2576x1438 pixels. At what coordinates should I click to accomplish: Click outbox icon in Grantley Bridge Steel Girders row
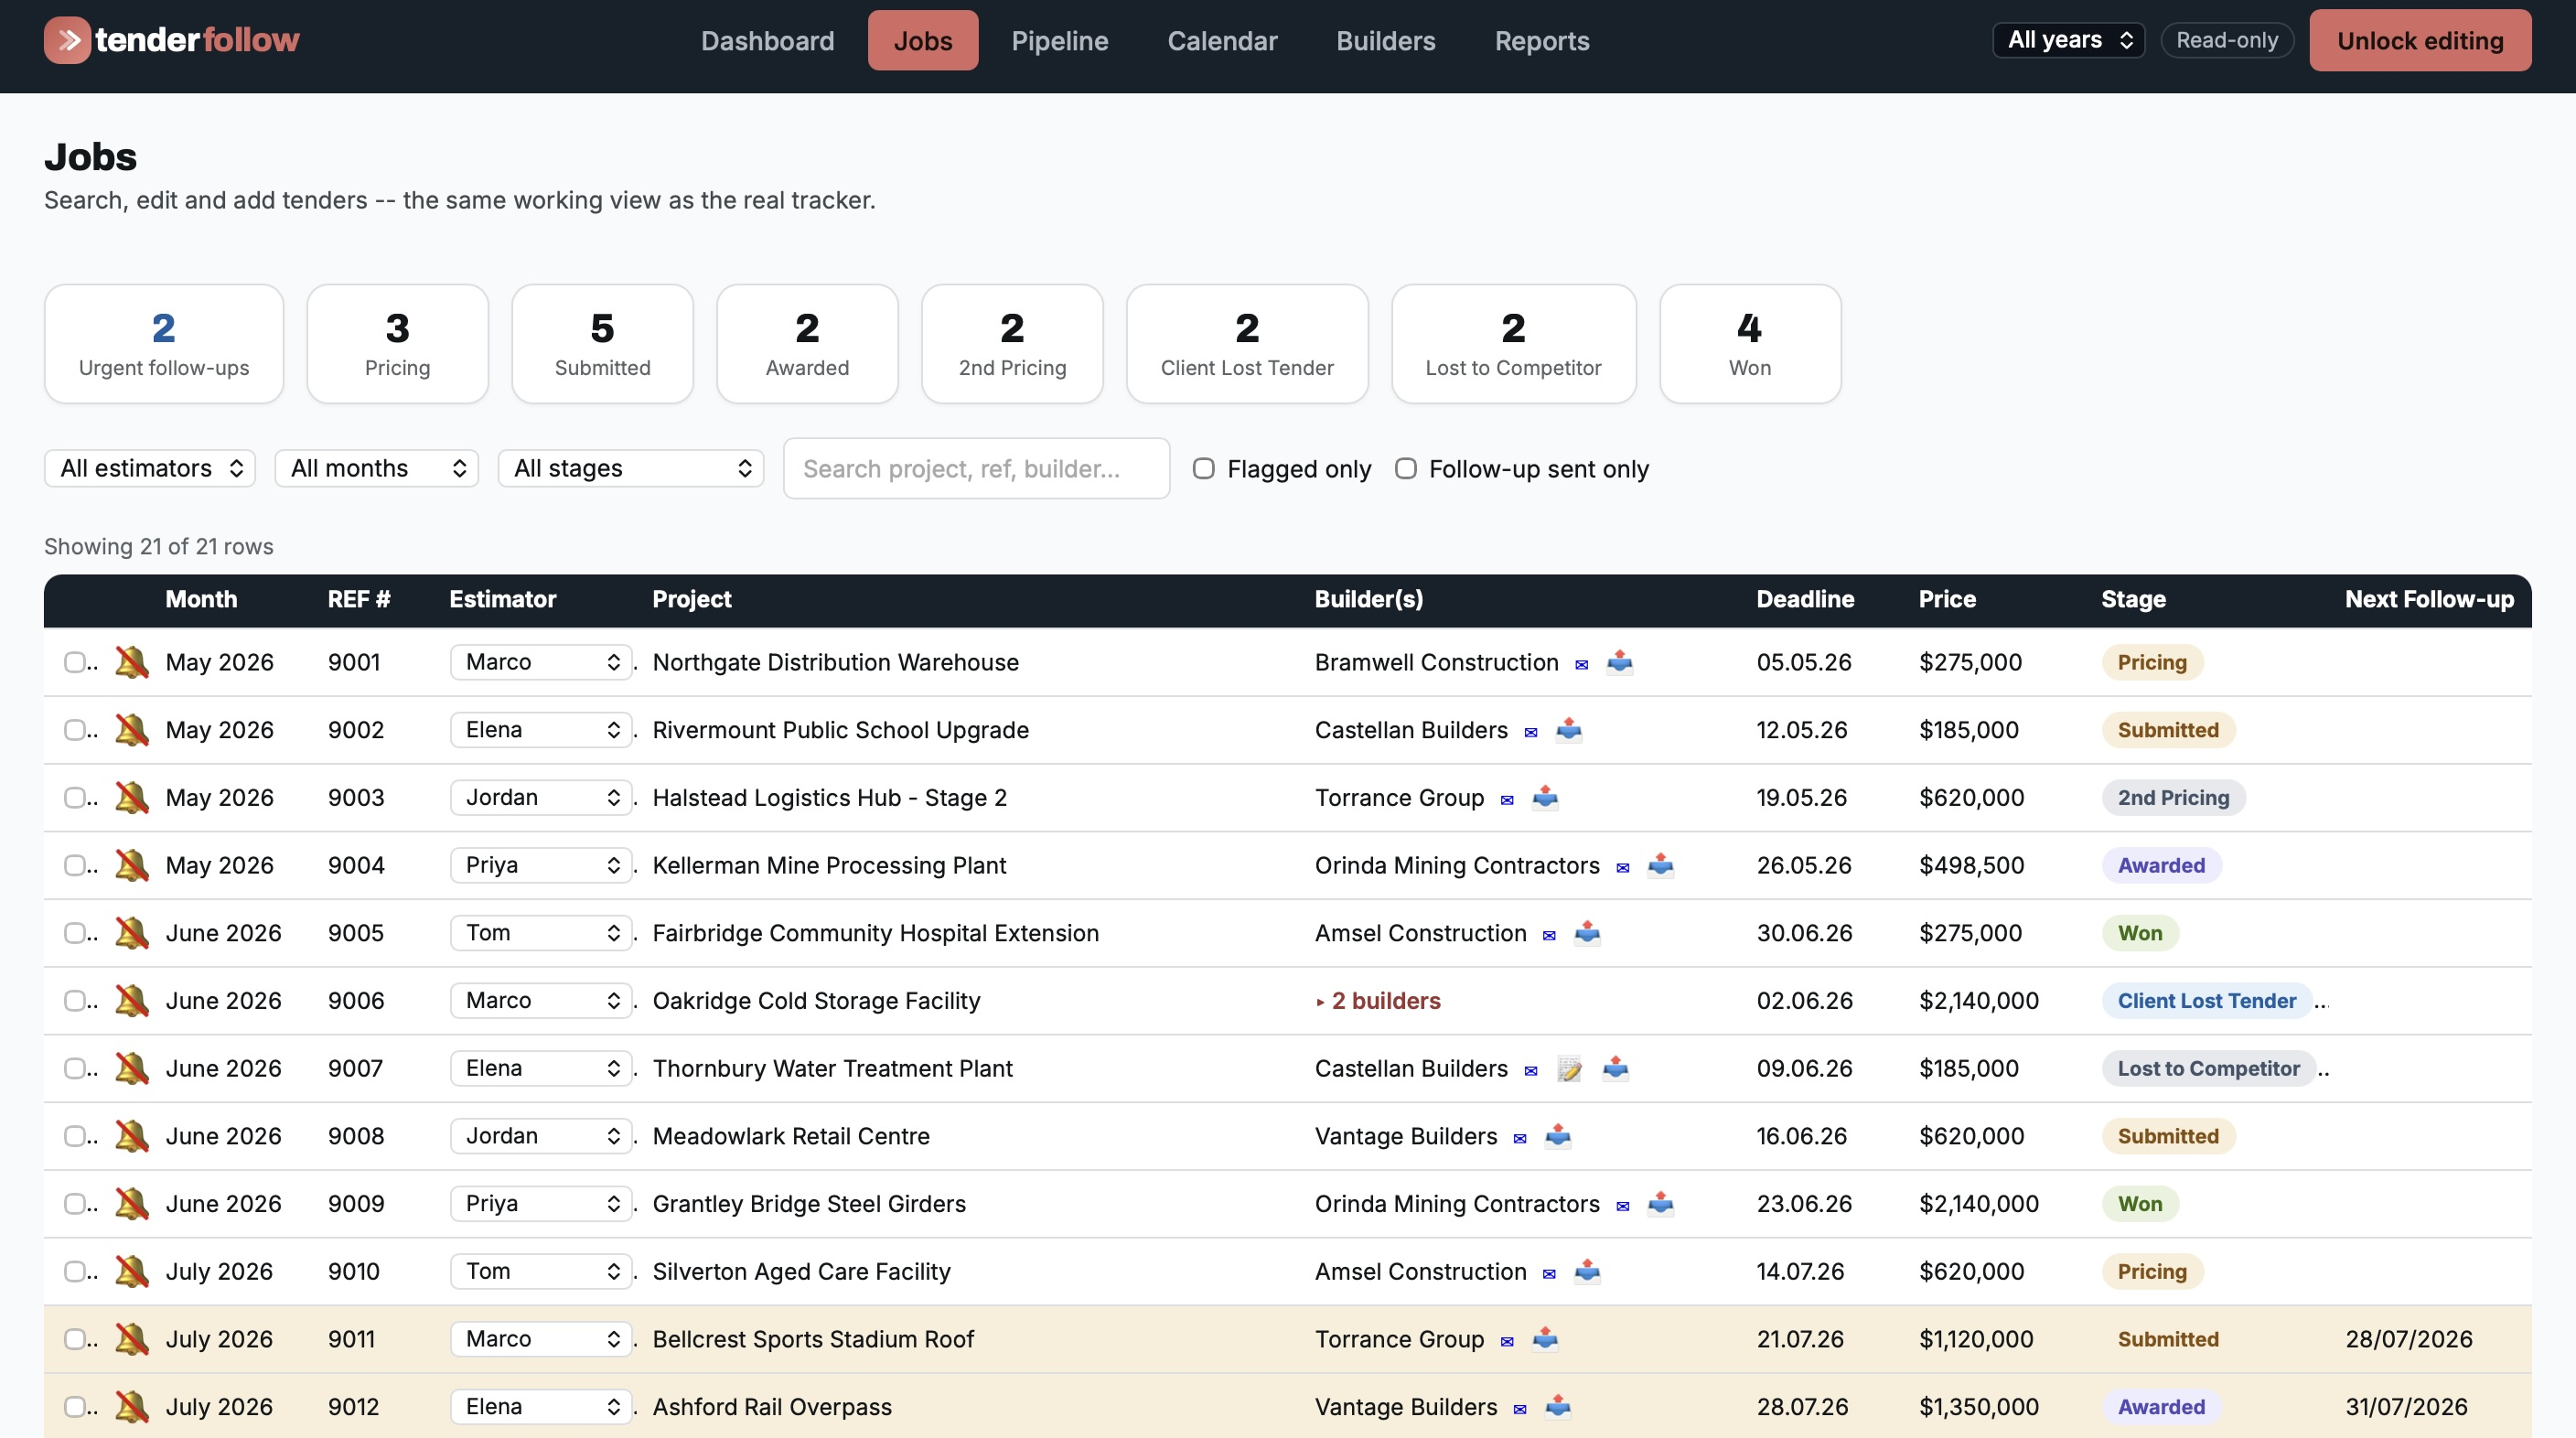pos(1660,1203)
